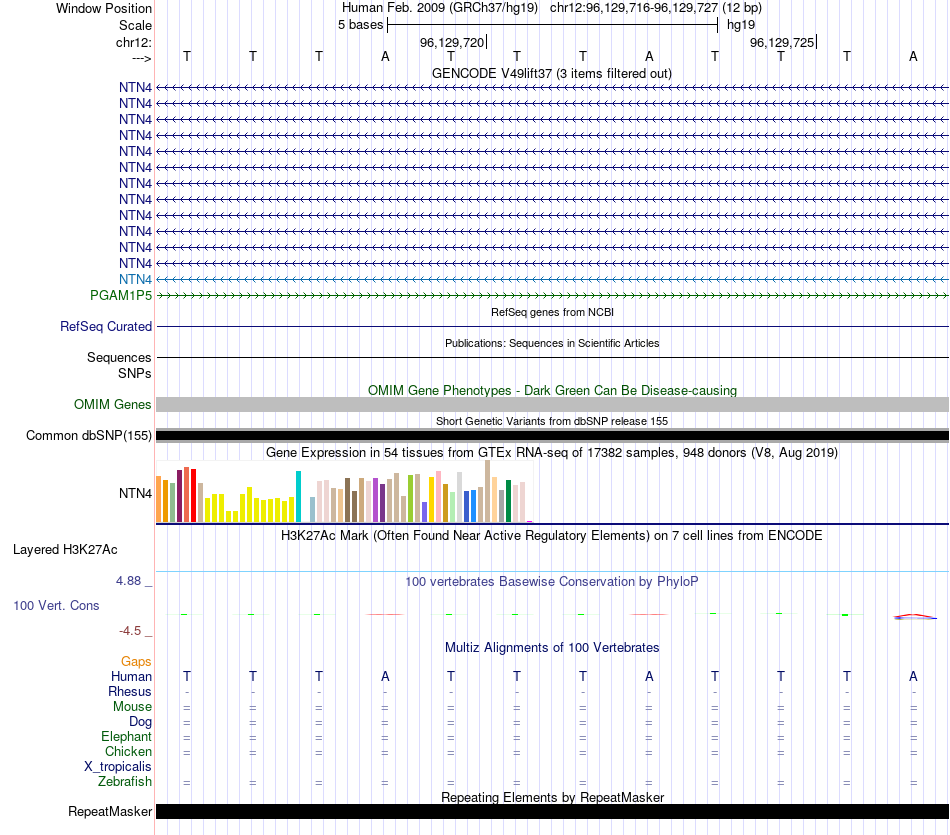Click the NTN4 label beside GTEx chart

135,493
